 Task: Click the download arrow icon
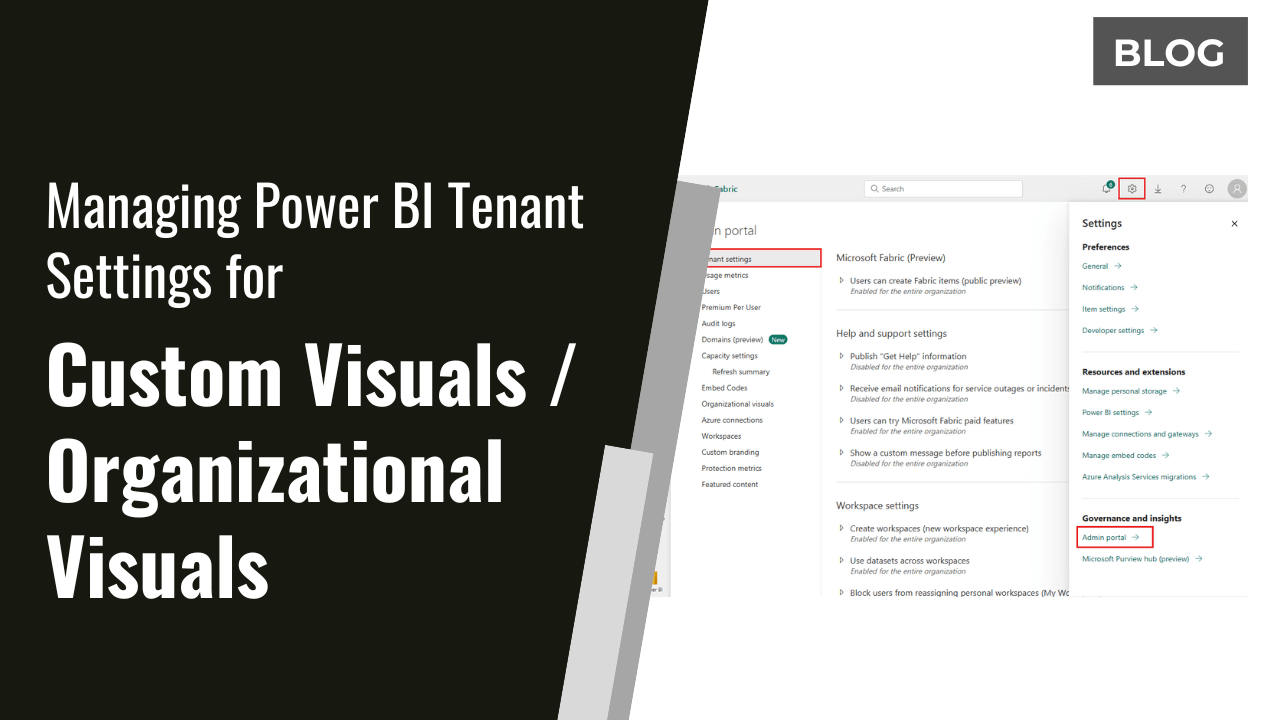click(x=1158, y=189)
